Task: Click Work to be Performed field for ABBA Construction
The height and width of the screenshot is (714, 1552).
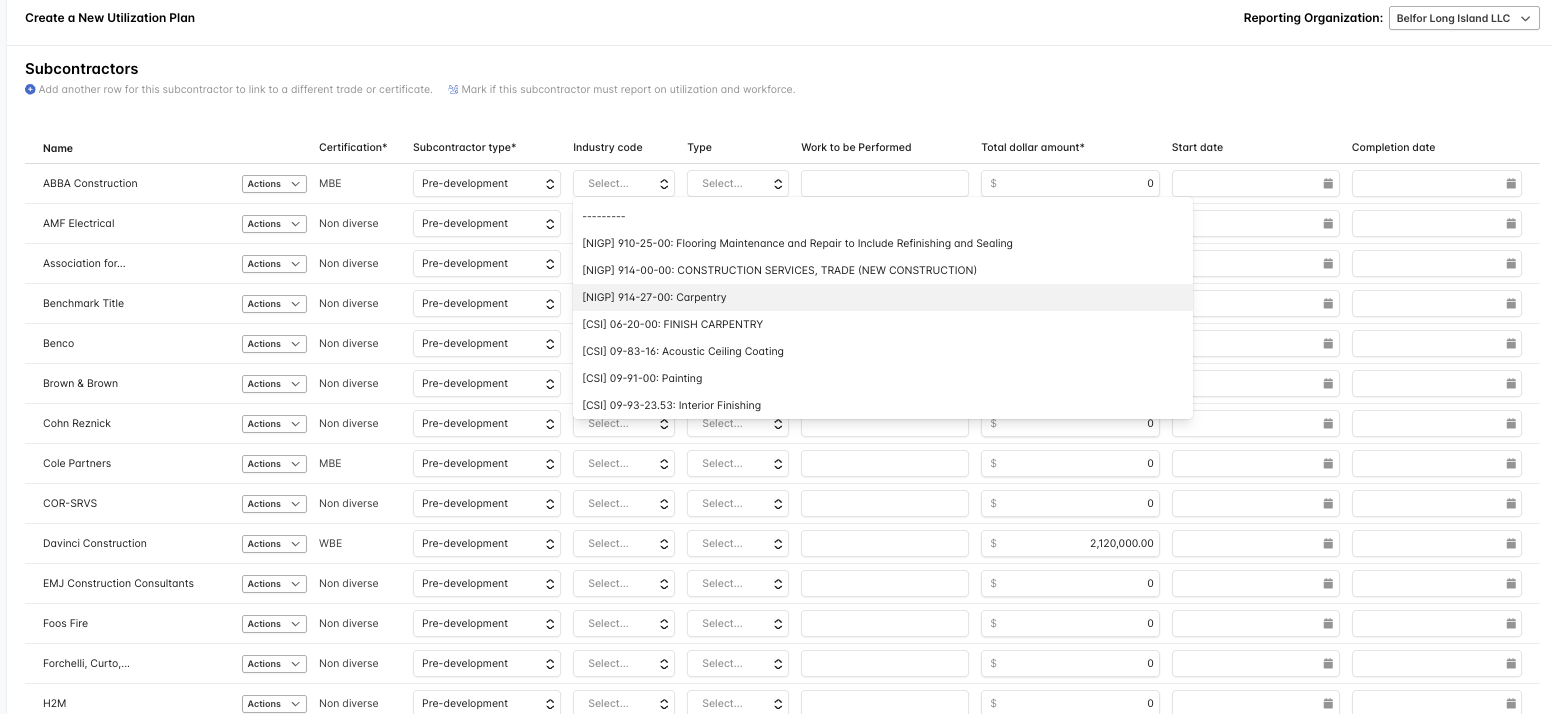Action: pos(885,184)
